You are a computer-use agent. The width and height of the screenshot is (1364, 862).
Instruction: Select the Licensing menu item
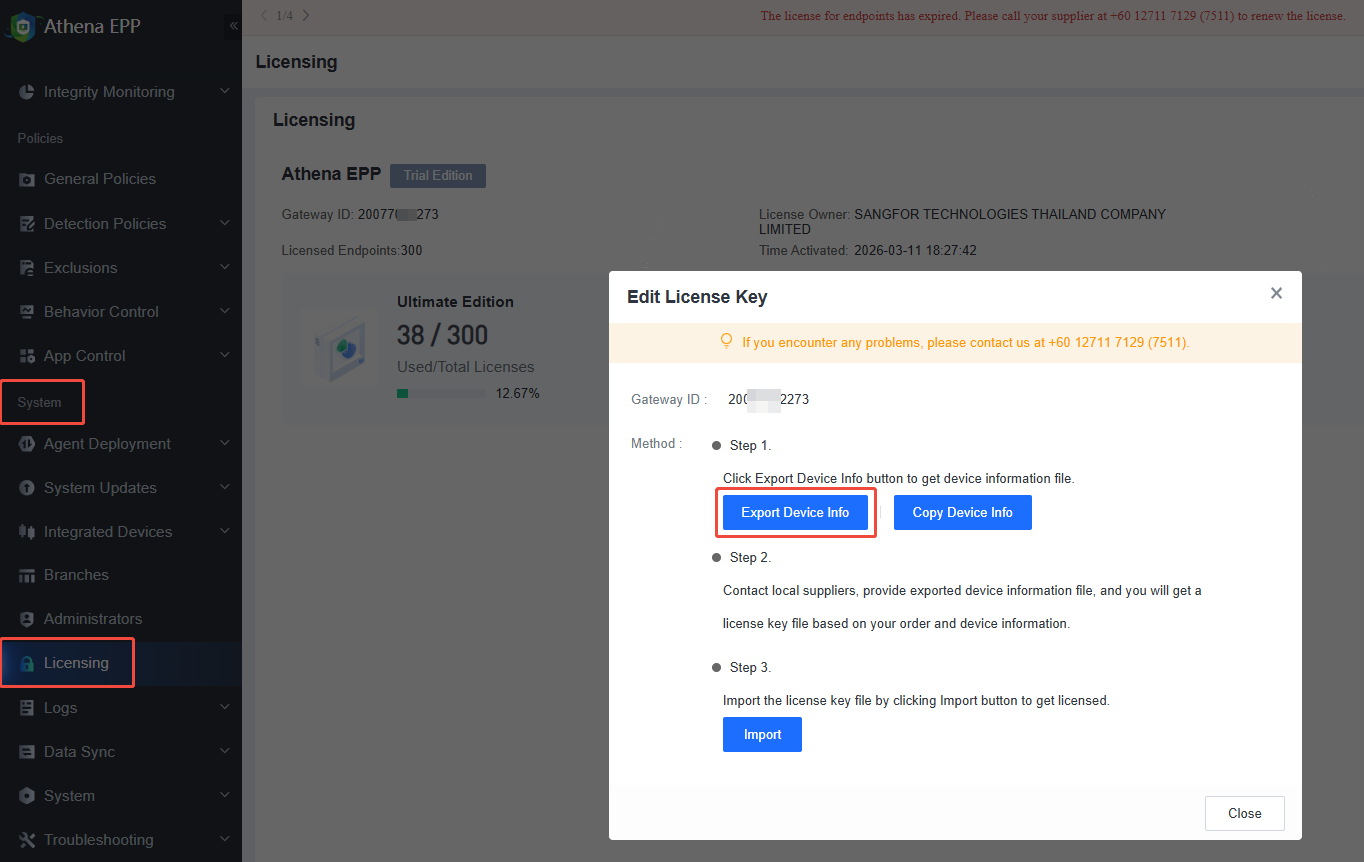pyautogui.click(x=121, y=663)
